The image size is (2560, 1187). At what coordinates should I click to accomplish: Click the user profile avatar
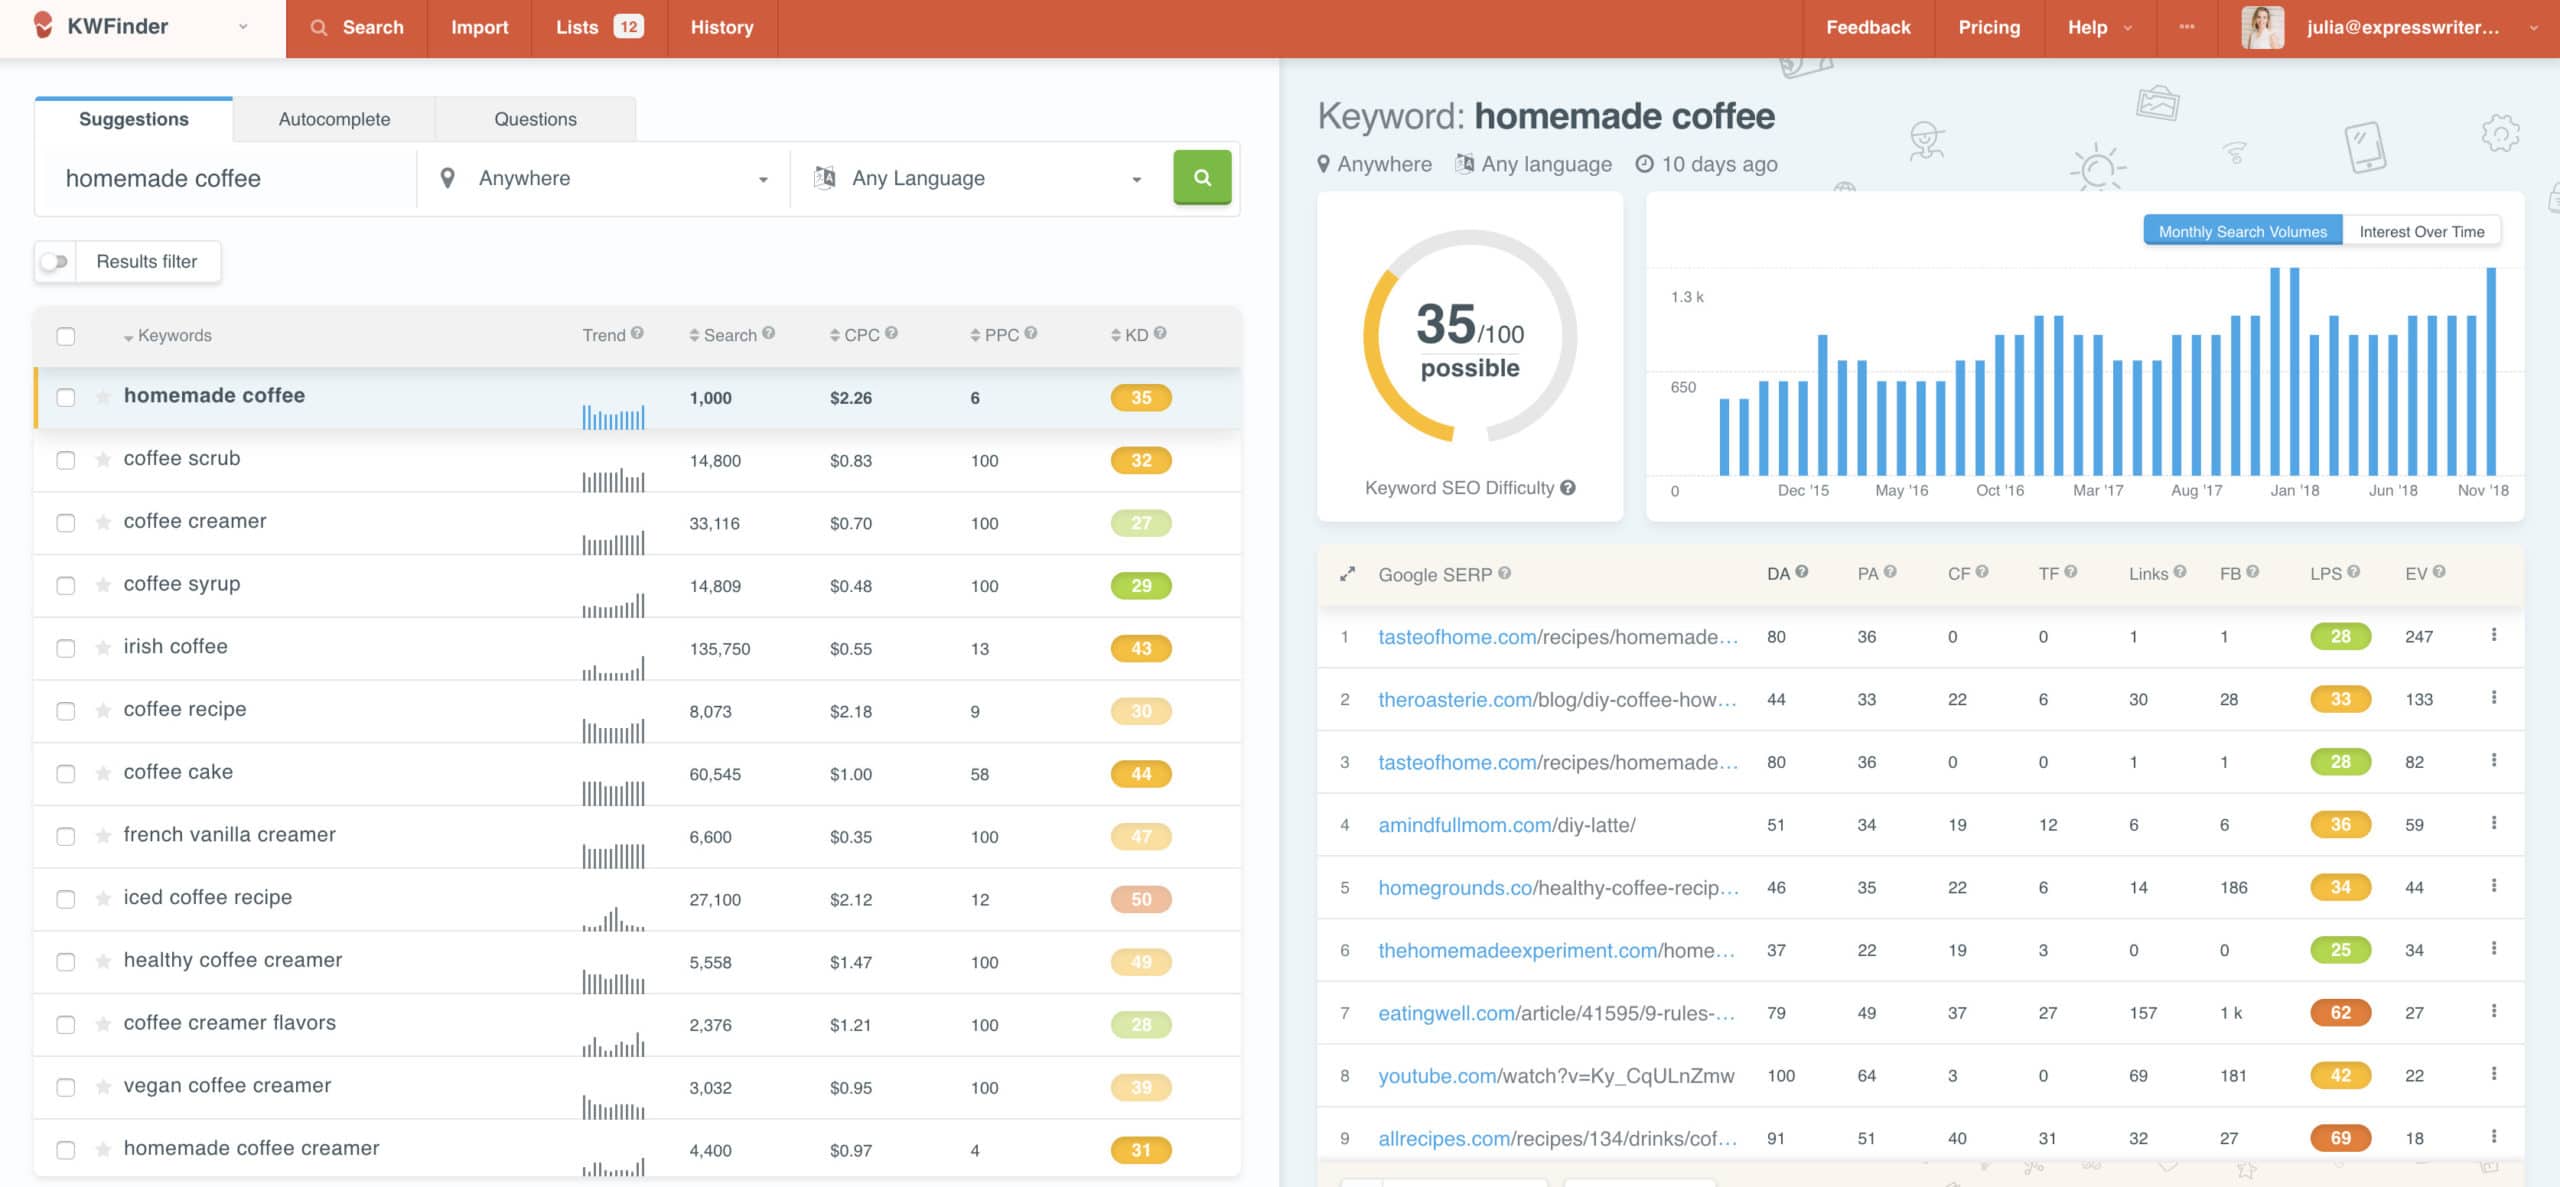(x=2262, y=28)
